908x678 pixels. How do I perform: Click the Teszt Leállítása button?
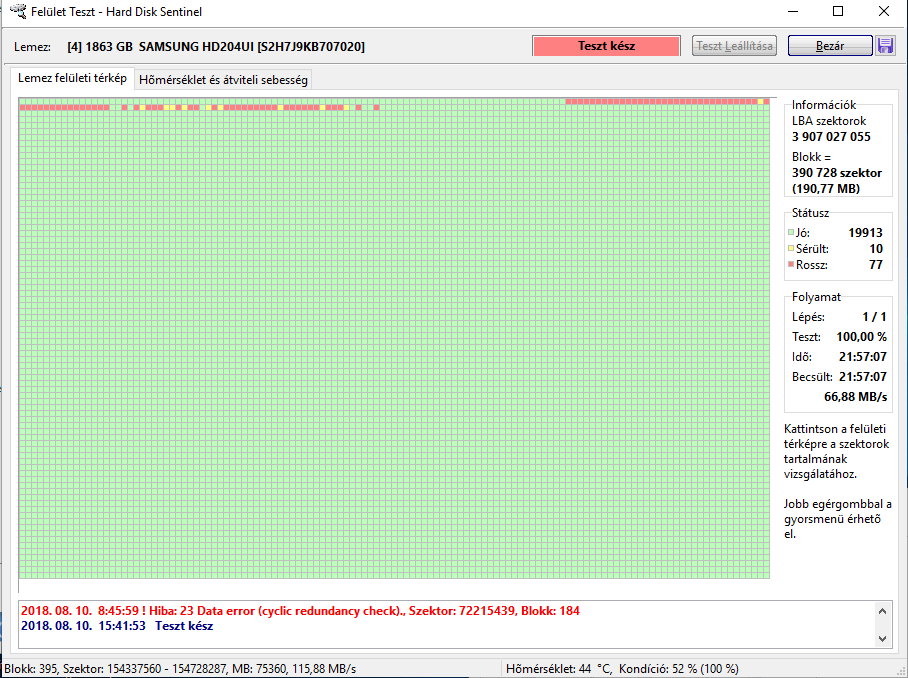pyautogui.click(x=734, y=46)
